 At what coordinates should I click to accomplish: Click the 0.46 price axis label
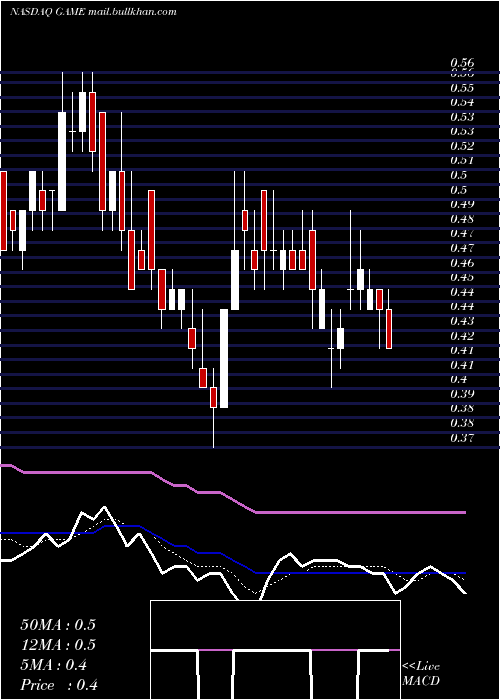[462, 262]
